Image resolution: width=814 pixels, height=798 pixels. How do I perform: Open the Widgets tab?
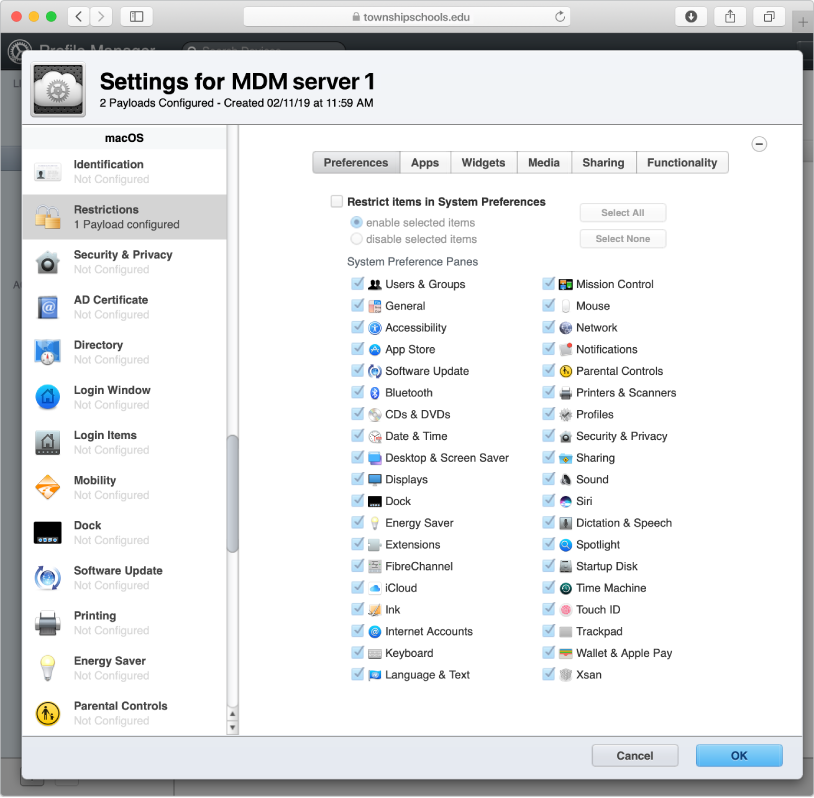click(483, 163)
